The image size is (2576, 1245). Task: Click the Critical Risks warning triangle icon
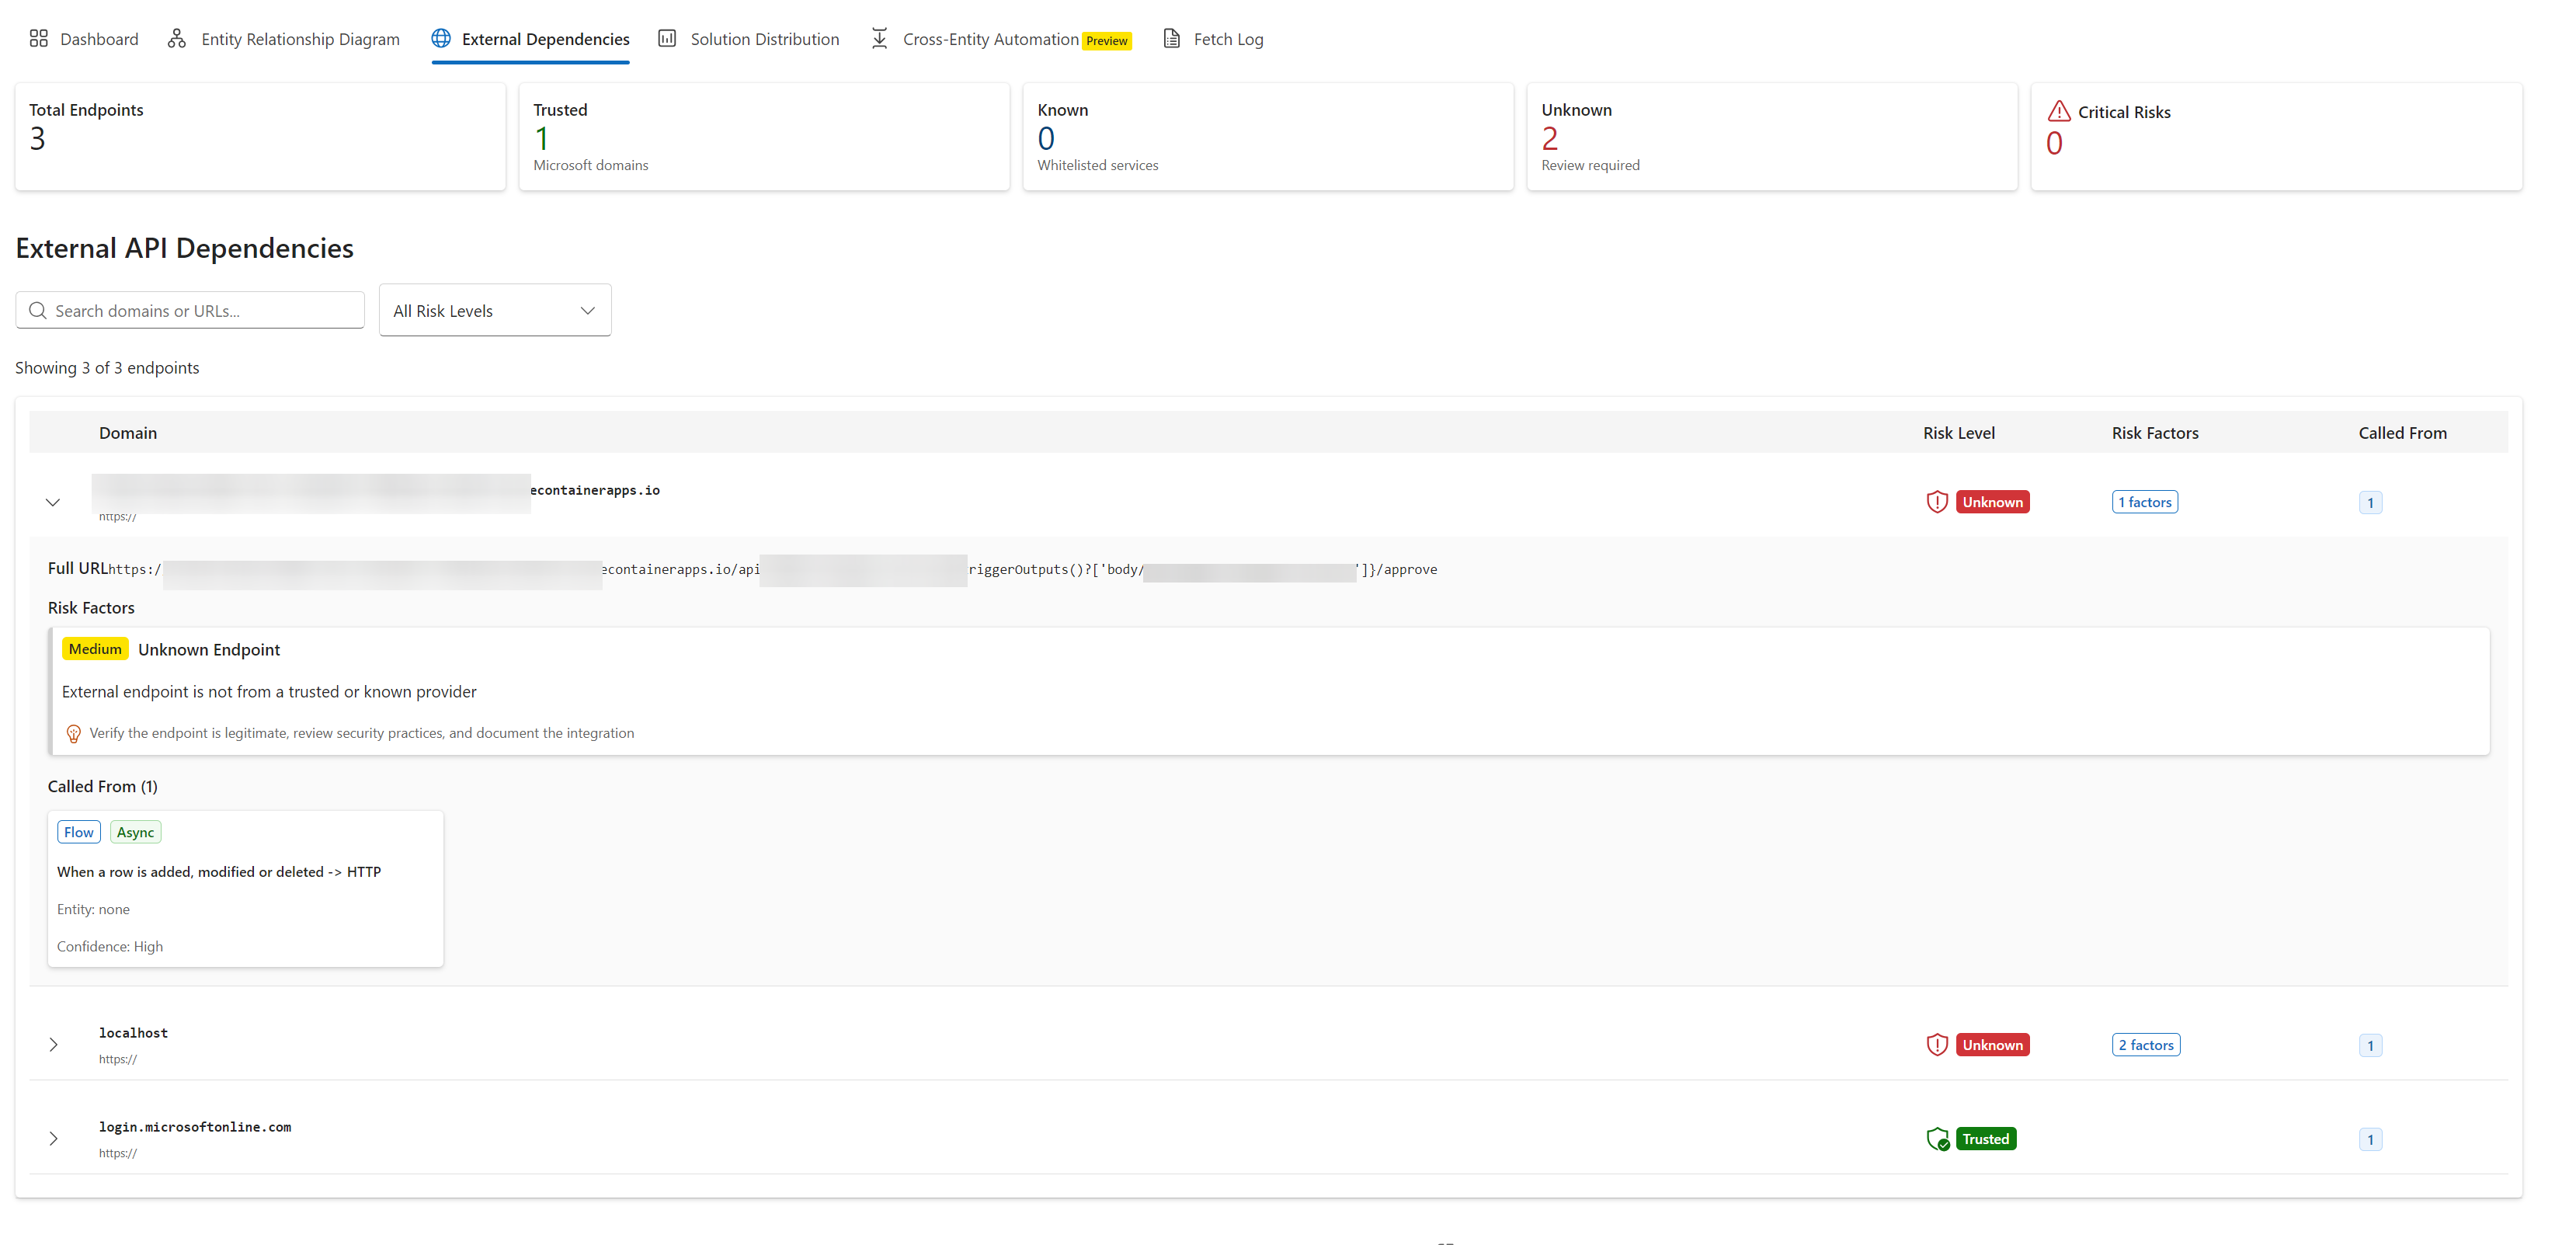(x=2059, y=111)
